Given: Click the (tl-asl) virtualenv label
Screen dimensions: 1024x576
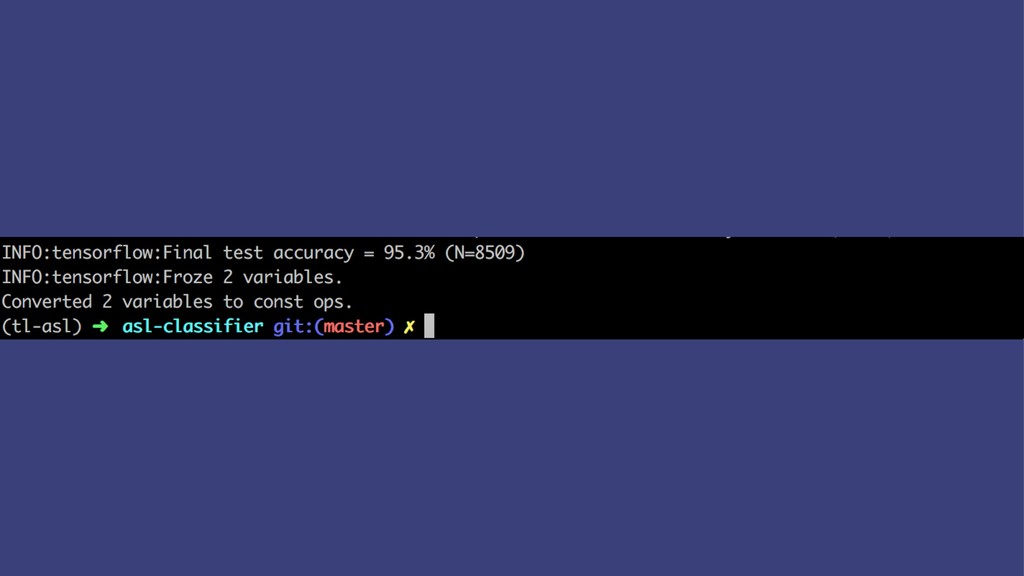Looking at the screenshot, I should (42, 327).
